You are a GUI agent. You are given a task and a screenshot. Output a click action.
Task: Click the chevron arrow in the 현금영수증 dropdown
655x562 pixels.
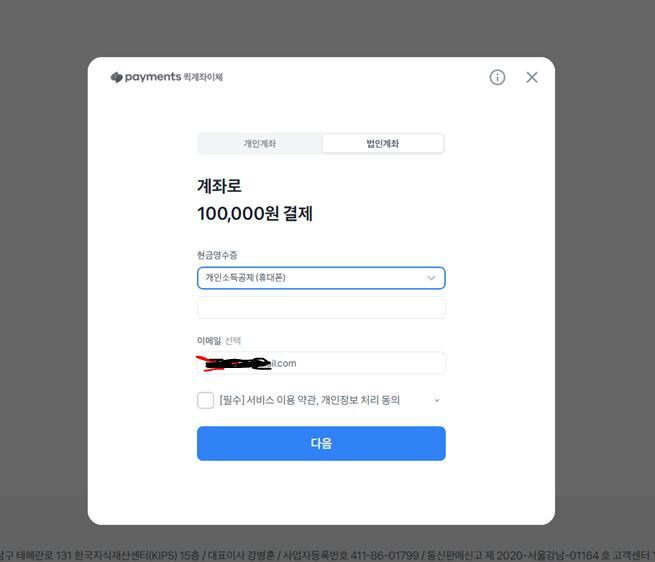(x=431, y=278)
